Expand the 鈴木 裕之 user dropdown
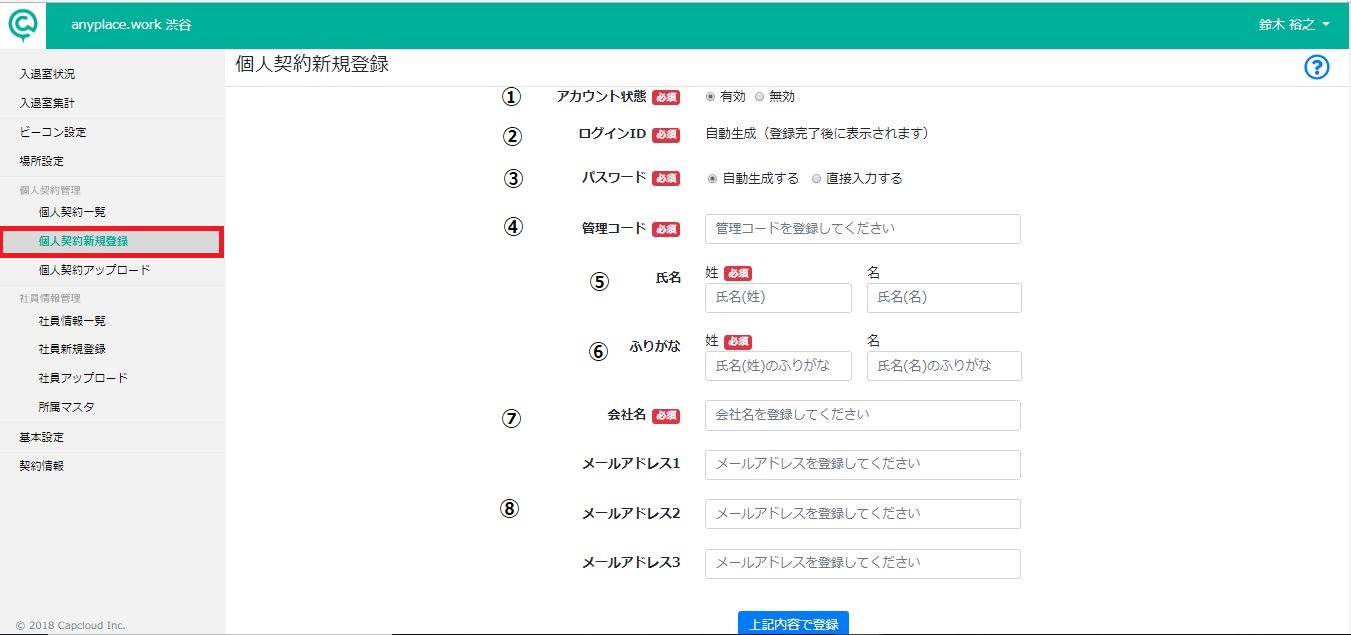The image size is (1351, 635). click(x=1294, y=24)
